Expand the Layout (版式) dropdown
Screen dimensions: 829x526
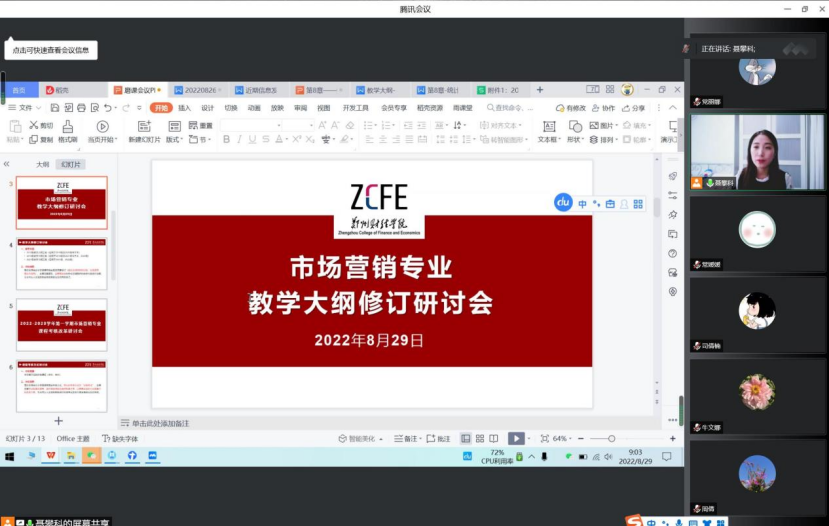coord(174,140)
